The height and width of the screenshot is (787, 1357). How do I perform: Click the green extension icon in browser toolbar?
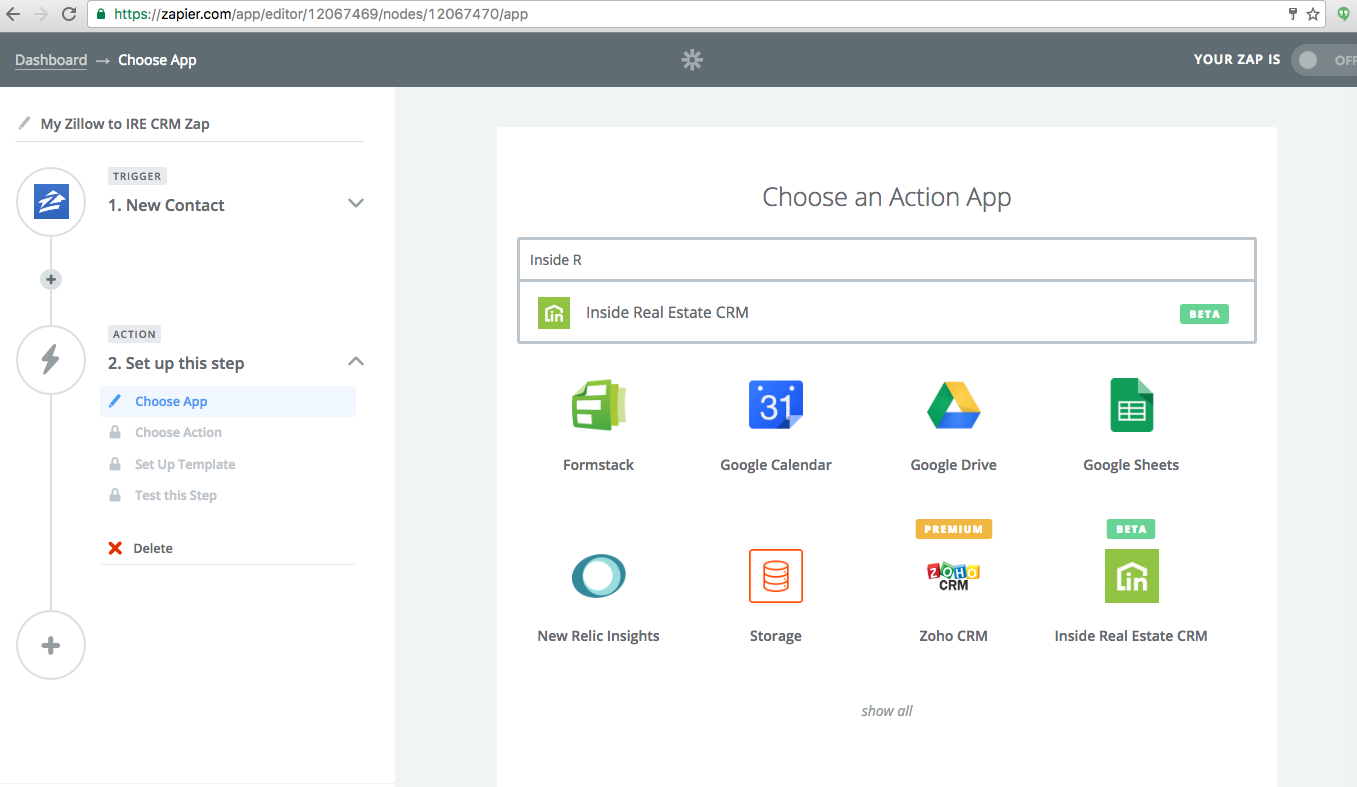(1345, 14)
